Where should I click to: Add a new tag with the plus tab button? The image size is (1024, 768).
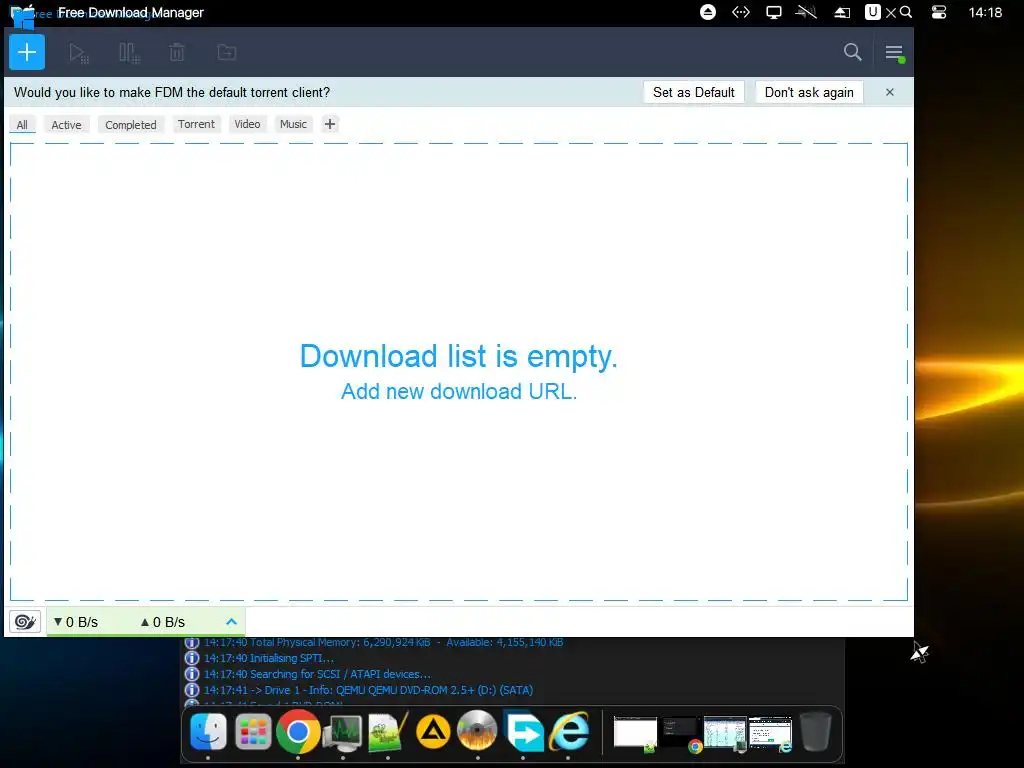pyautogui.click(x=330, y=124)
